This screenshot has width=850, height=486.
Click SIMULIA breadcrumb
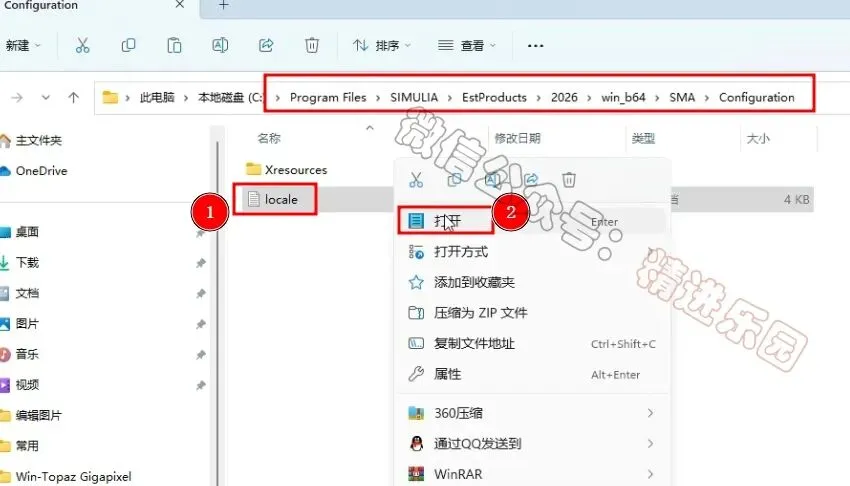pyautogui.click(x=414, y=98)
